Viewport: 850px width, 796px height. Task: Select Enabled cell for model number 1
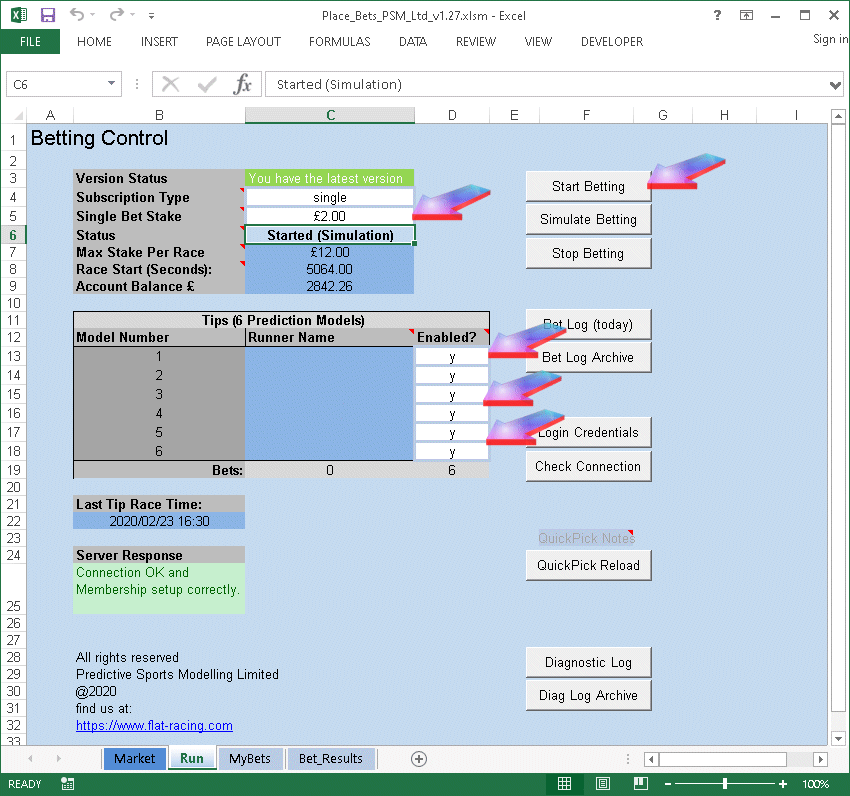click(452, 357)
